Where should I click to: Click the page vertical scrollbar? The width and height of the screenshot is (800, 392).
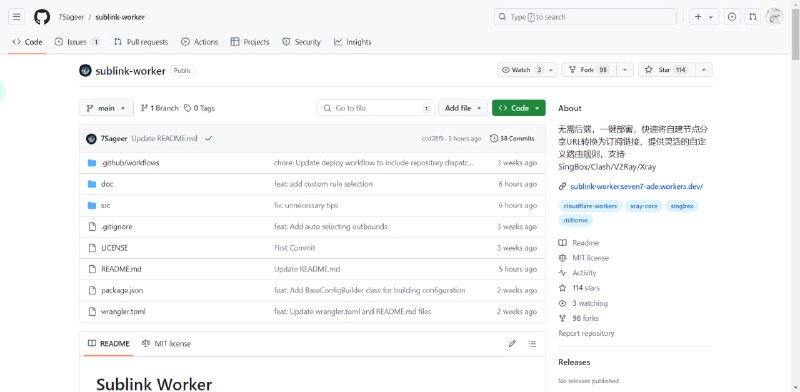click(795, 196)
